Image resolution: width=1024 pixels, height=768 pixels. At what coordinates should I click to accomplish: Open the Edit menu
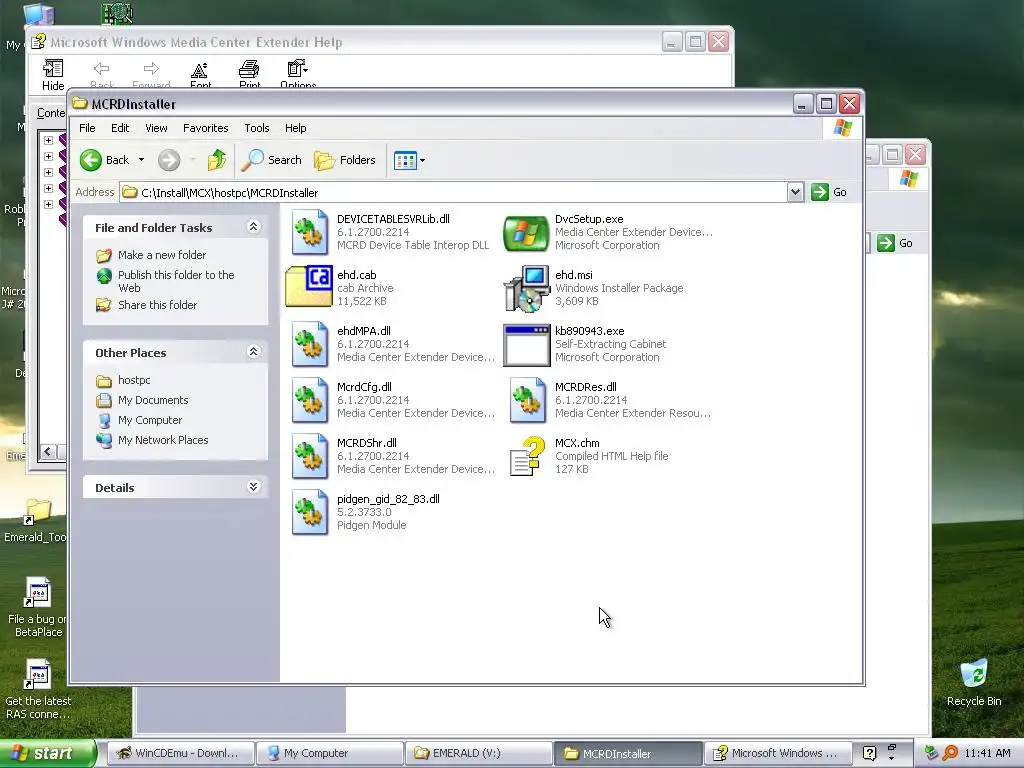click(x=120, y=128)
